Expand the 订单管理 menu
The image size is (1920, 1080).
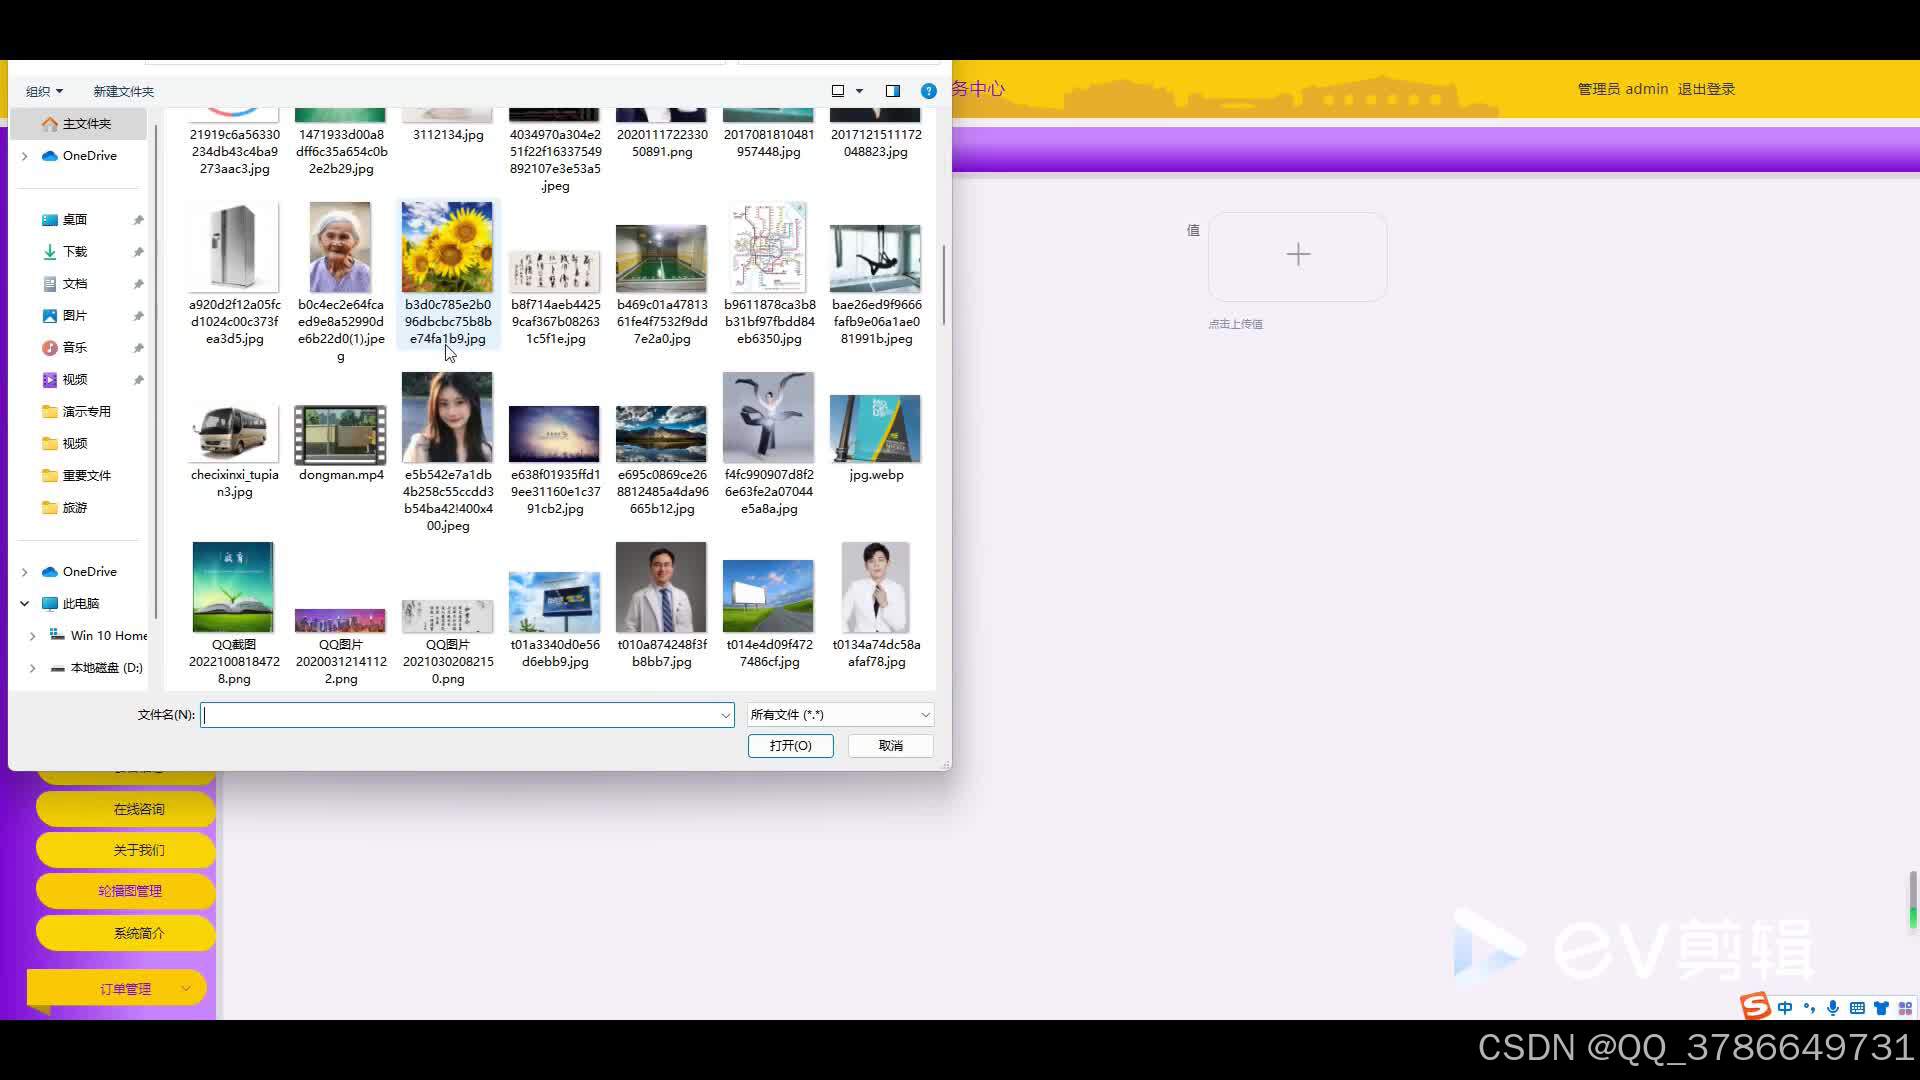point(118,989)
